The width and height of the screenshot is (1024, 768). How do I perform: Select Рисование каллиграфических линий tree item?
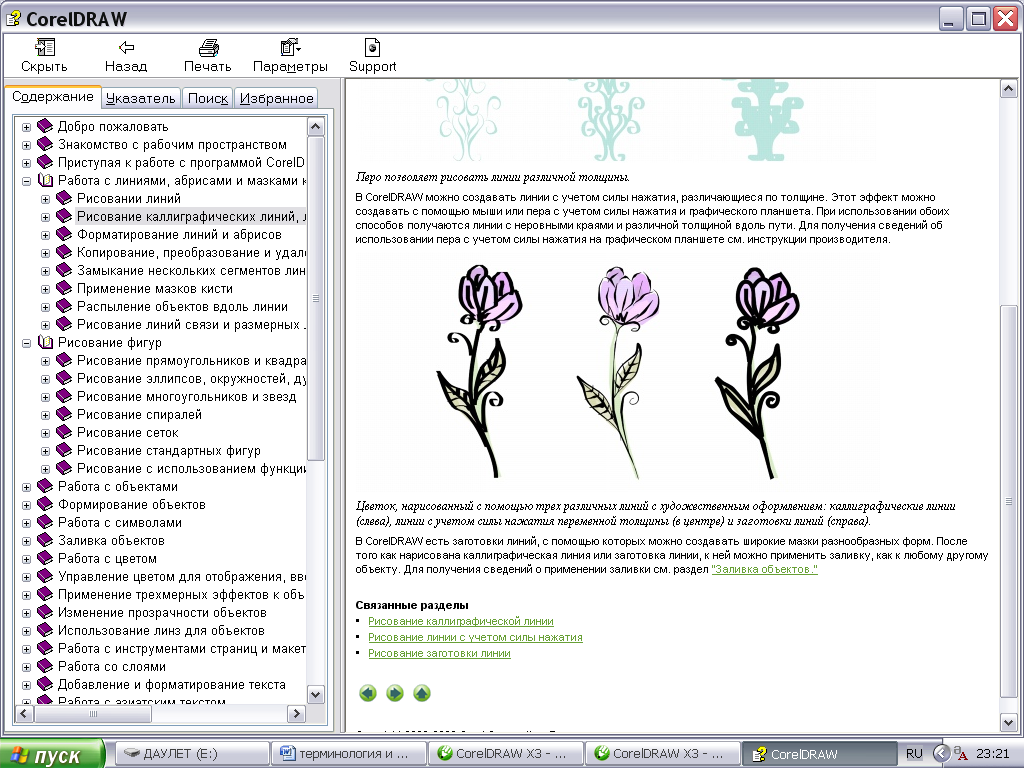[x=191, y=216]
